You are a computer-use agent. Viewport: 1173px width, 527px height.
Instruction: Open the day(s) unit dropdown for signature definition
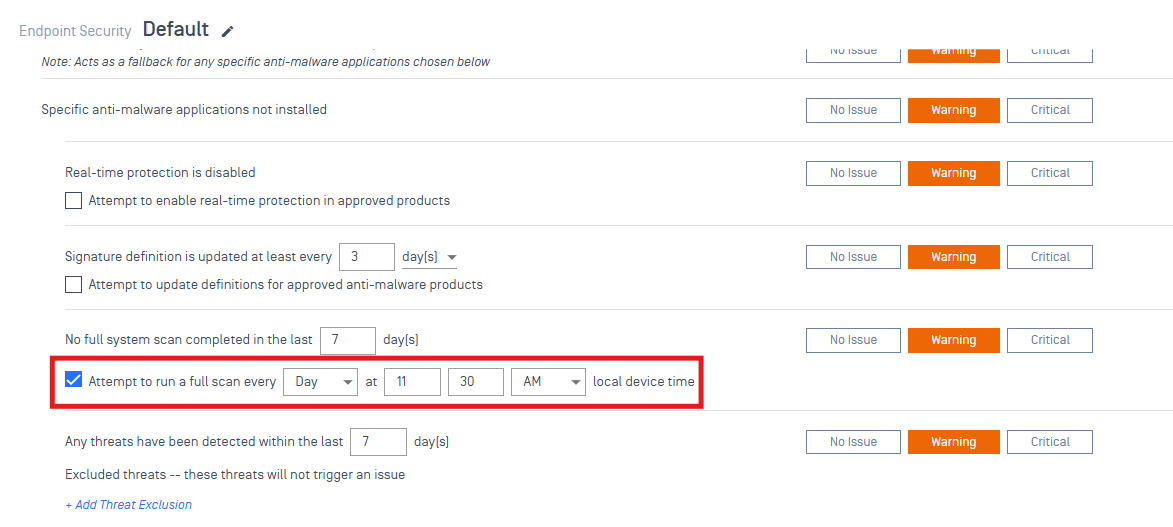click(x=429, y=257)
